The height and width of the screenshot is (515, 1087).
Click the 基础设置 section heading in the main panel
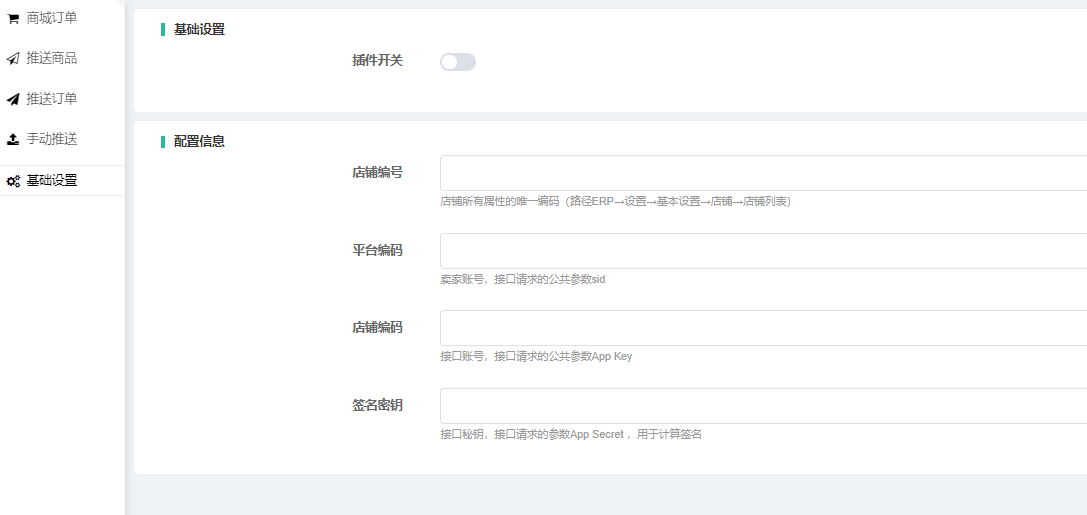coord(199,30)
